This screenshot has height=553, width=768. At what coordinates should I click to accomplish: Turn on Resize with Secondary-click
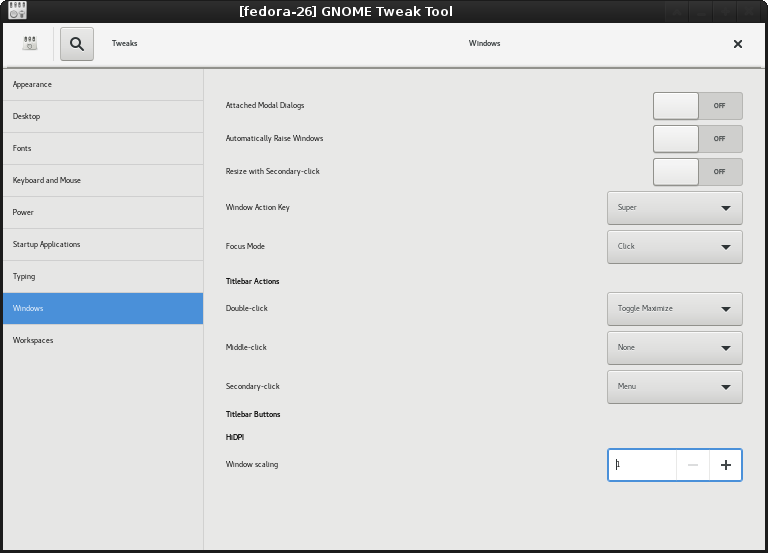[x=697, y=171]
